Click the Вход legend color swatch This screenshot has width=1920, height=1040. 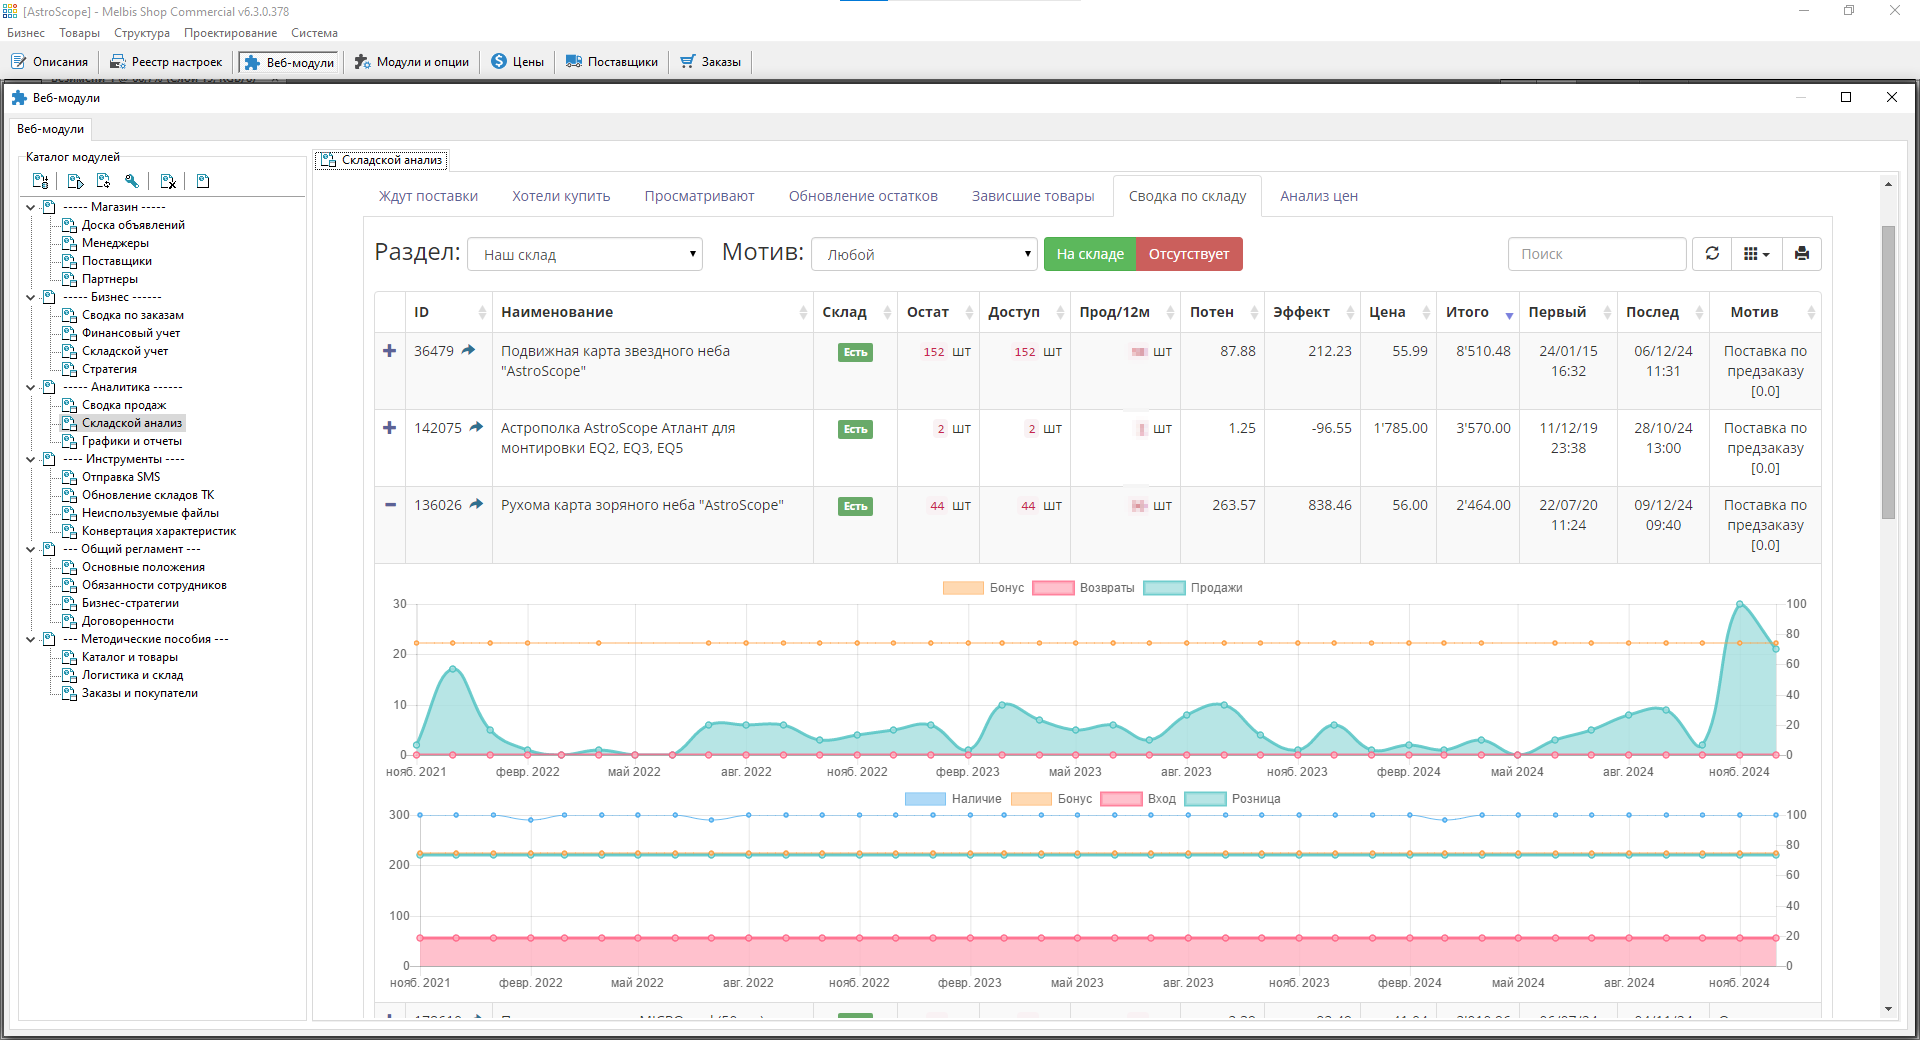(x=1121, y=799)
